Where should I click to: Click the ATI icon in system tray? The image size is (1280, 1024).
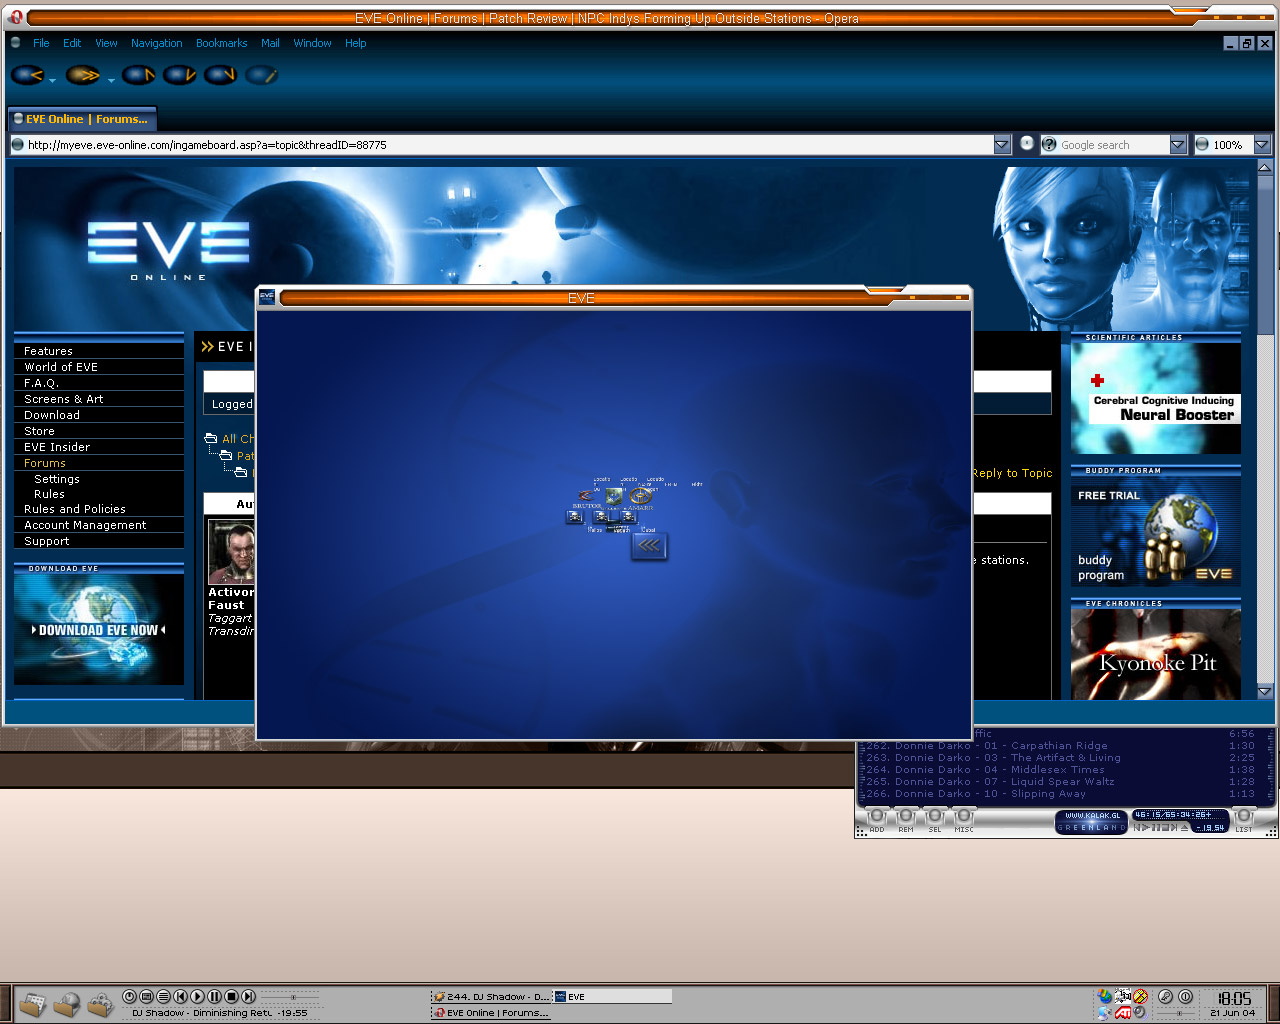[x=1123, y=1012]
